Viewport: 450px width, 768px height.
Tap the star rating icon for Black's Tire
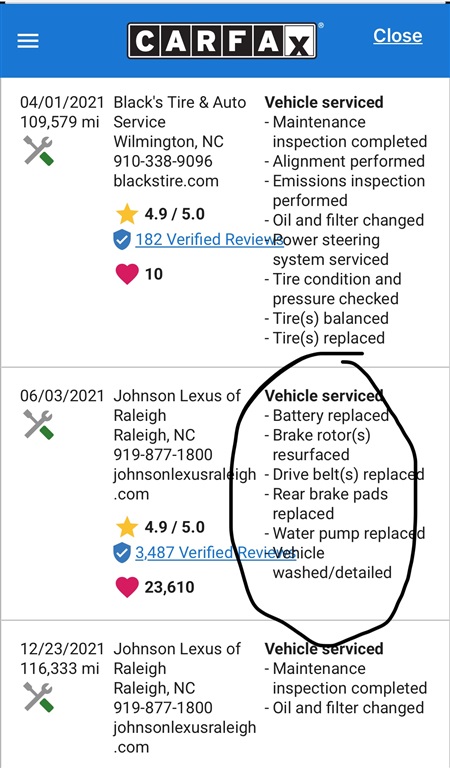click(127, 214)
